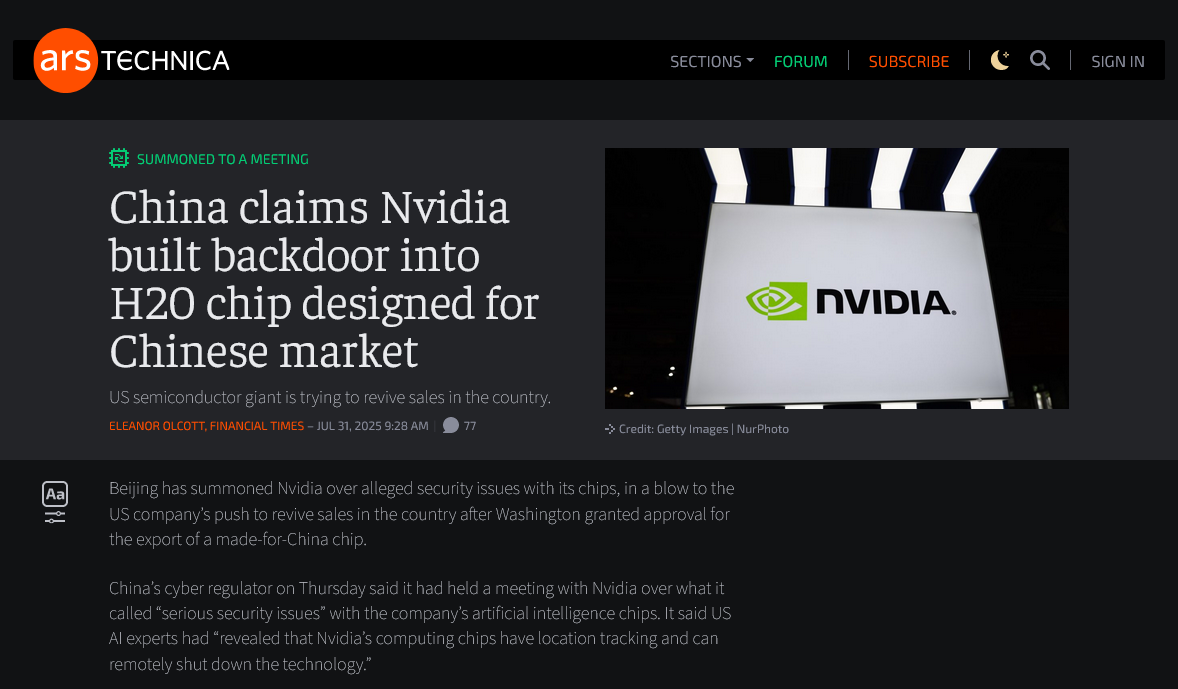The width and height of the screenshot is (1178, 689).
Task: Click the Sections dropdown caret arrow
Action: coord(750,60)
